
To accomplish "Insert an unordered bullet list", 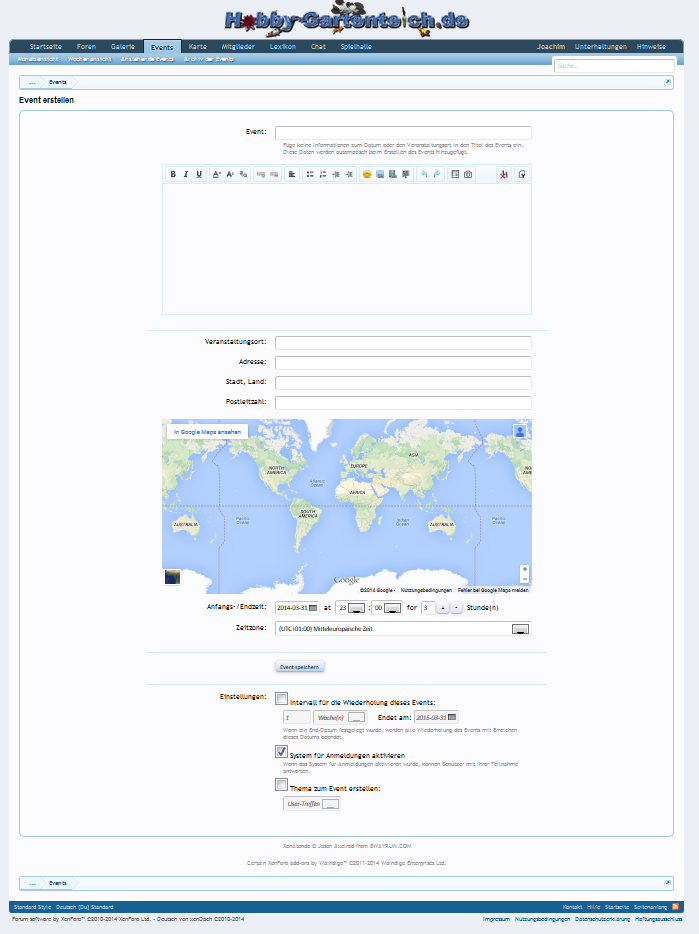I will [310, 175].
